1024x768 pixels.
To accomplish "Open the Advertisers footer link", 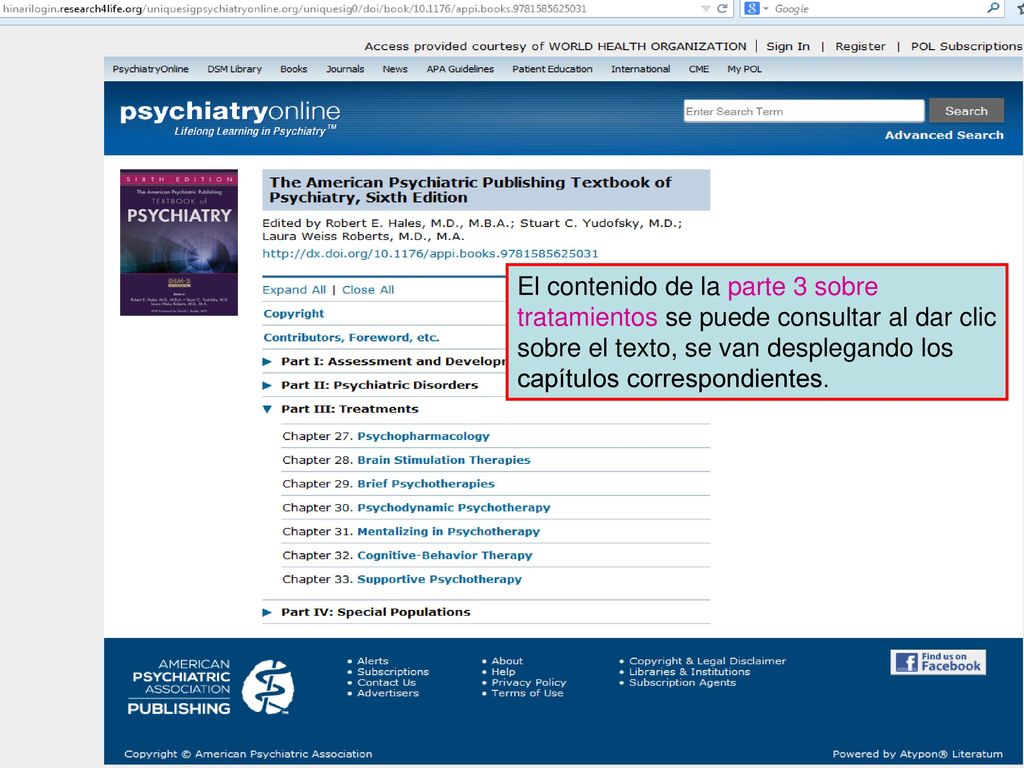I will coord(388,694).
